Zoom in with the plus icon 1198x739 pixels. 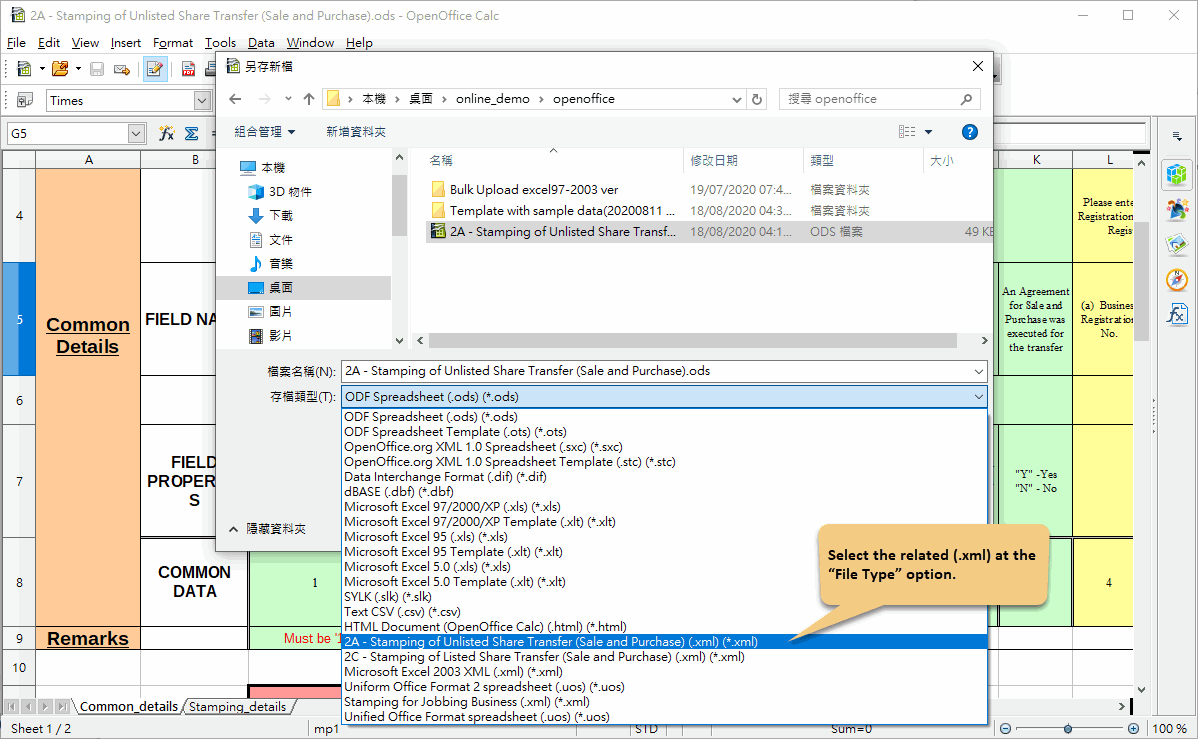pos(1133,728)
